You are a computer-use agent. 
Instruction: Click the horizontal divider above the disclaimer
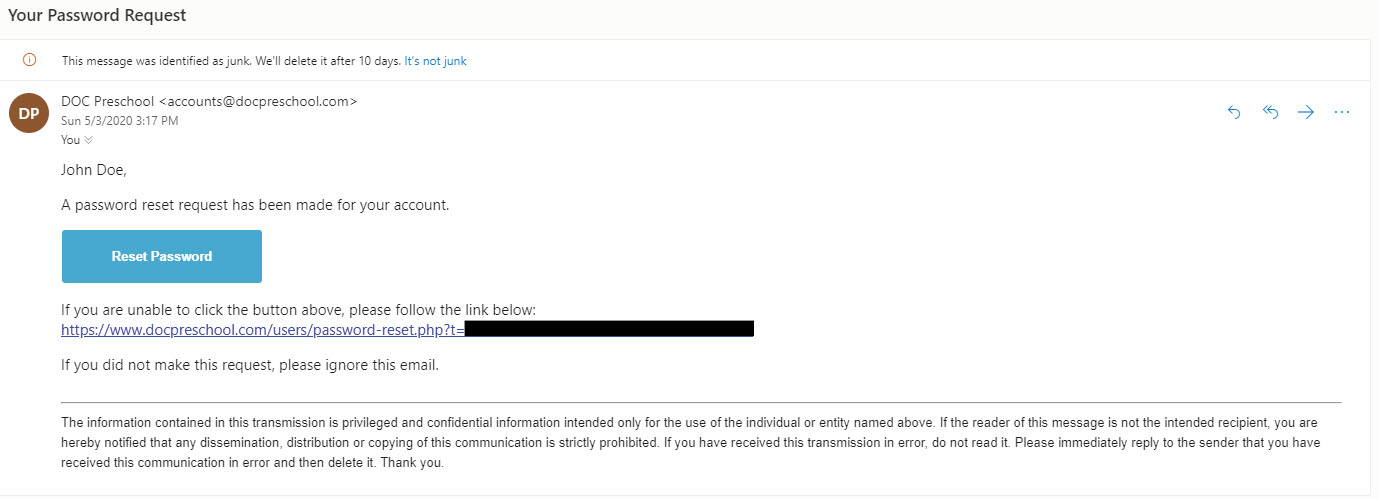700,402
